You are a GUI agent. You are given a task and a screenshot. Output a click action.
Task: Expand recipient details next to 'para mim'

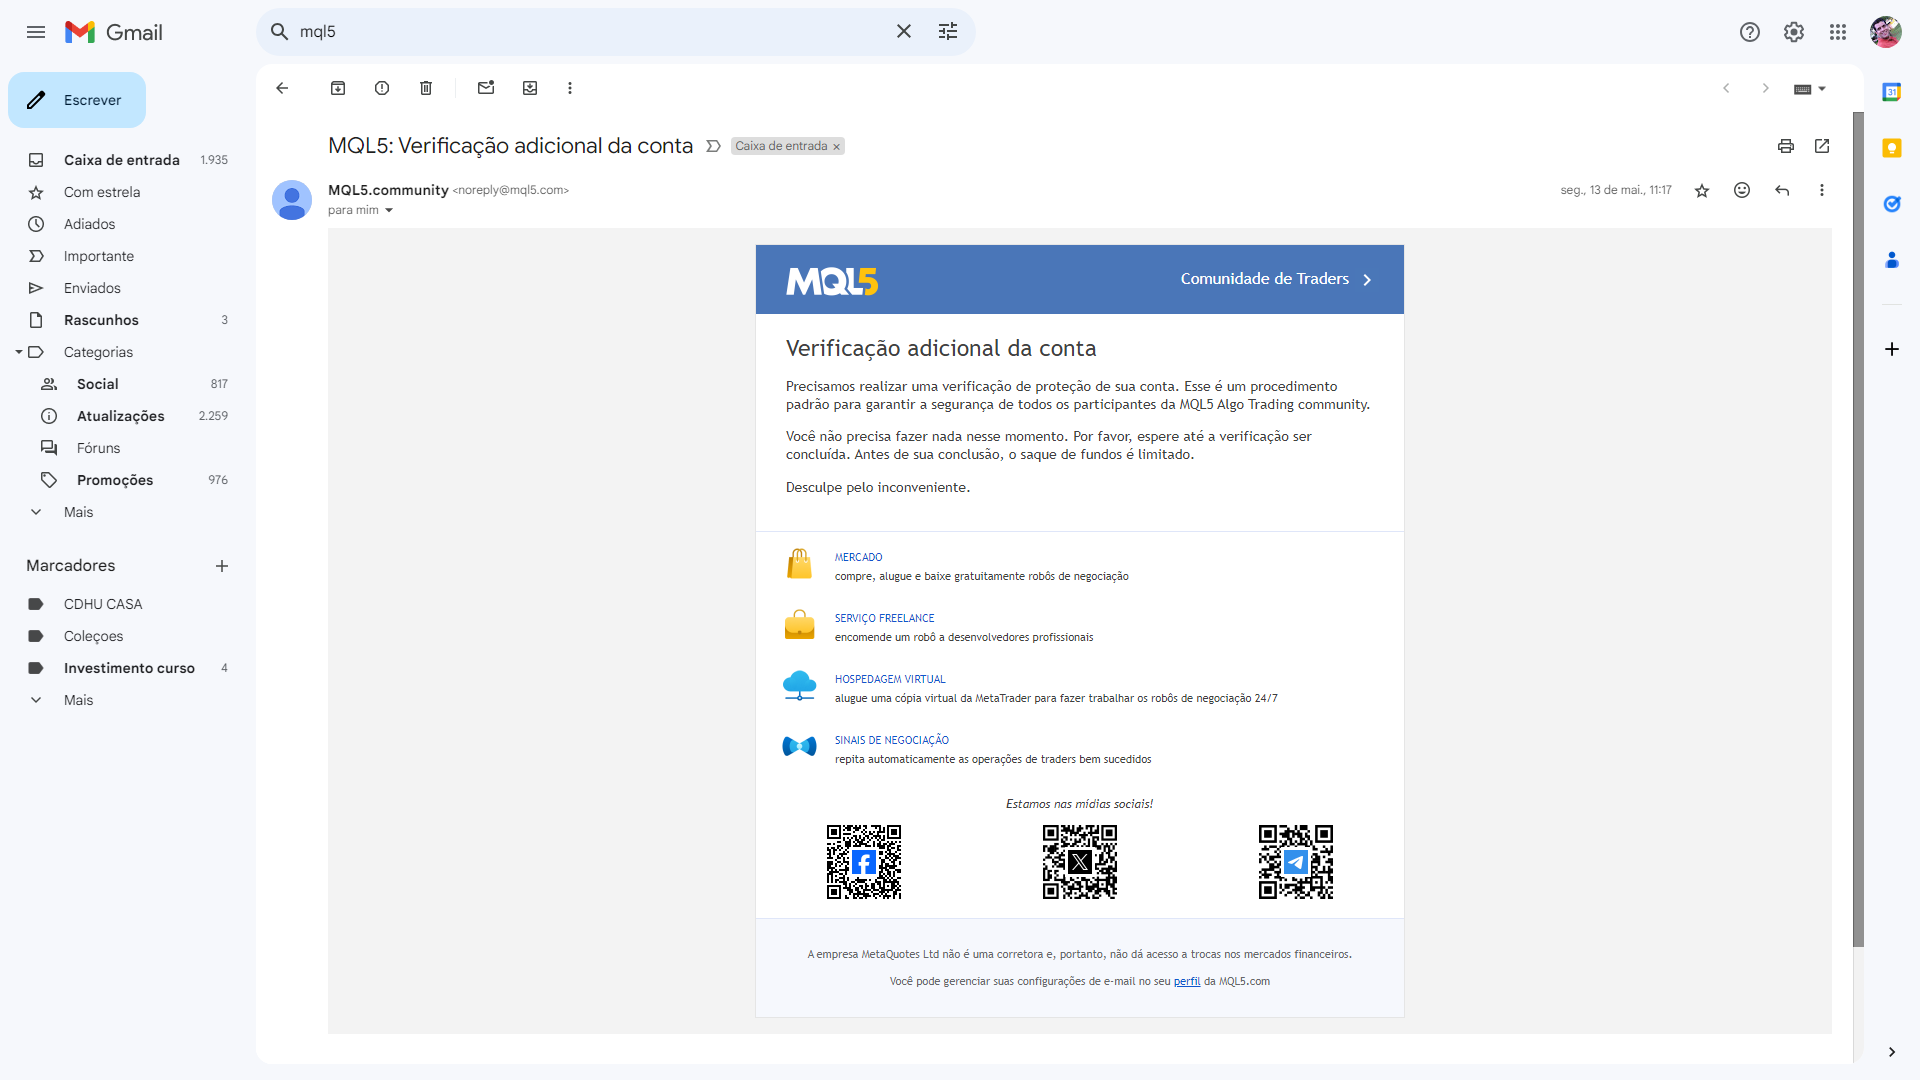tap(389, 210)
